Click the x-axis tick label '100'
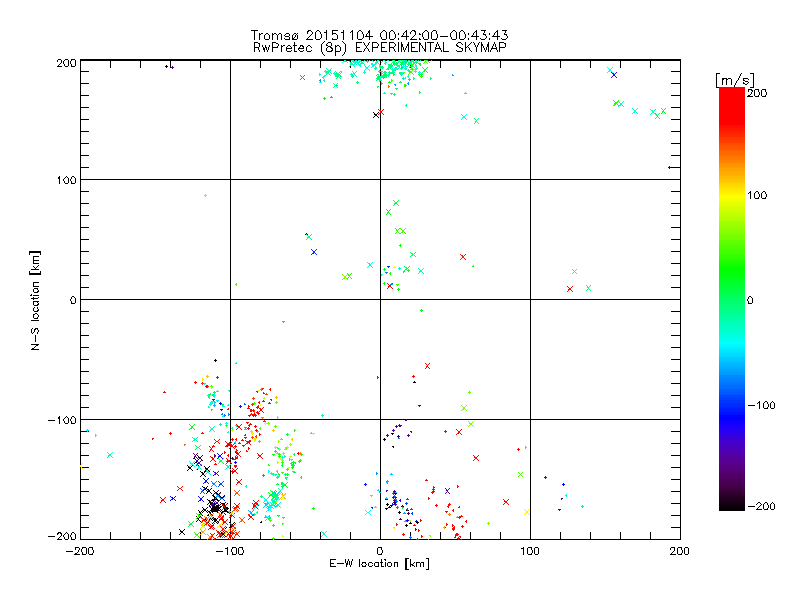 click(530, 551)
